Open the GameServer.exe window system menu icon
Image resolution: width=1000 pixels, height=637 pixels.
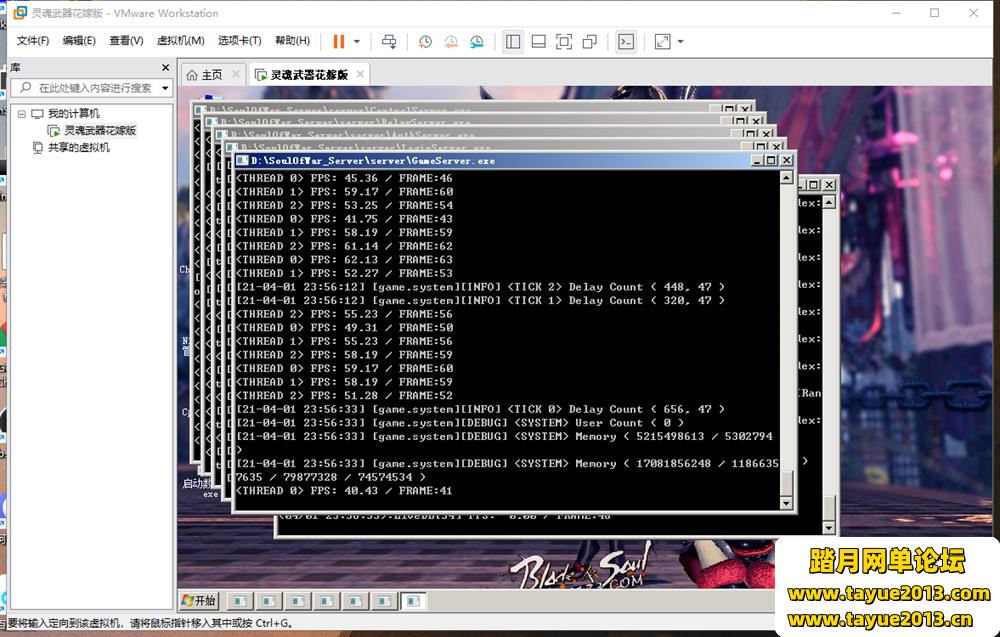(242, 161)
